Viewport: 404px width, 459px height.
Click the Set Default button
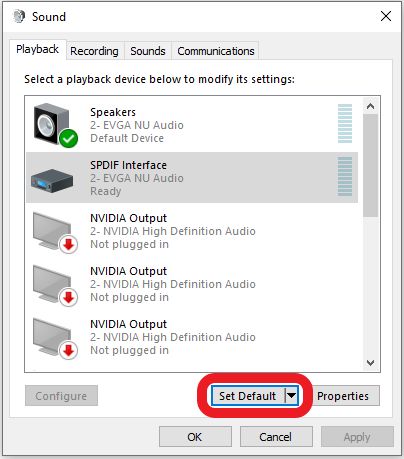pyautogui.click(x=248, y=396)
